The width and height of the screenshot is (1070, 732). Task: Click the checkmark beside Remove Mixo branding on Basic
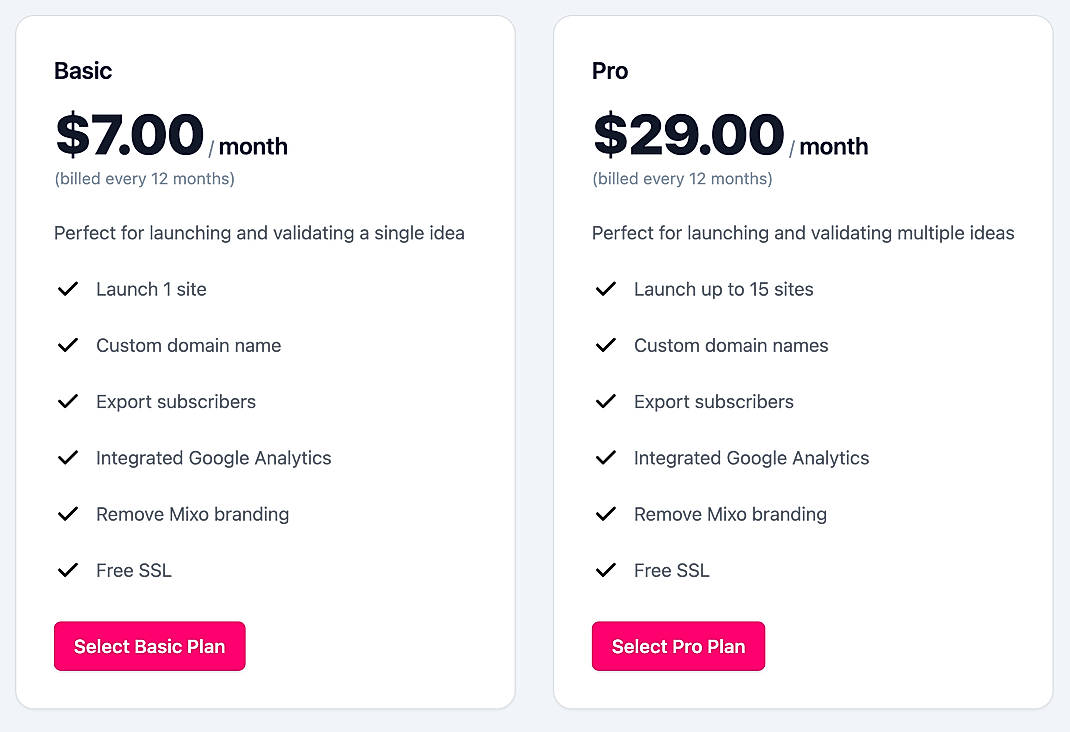coord(68,514)
